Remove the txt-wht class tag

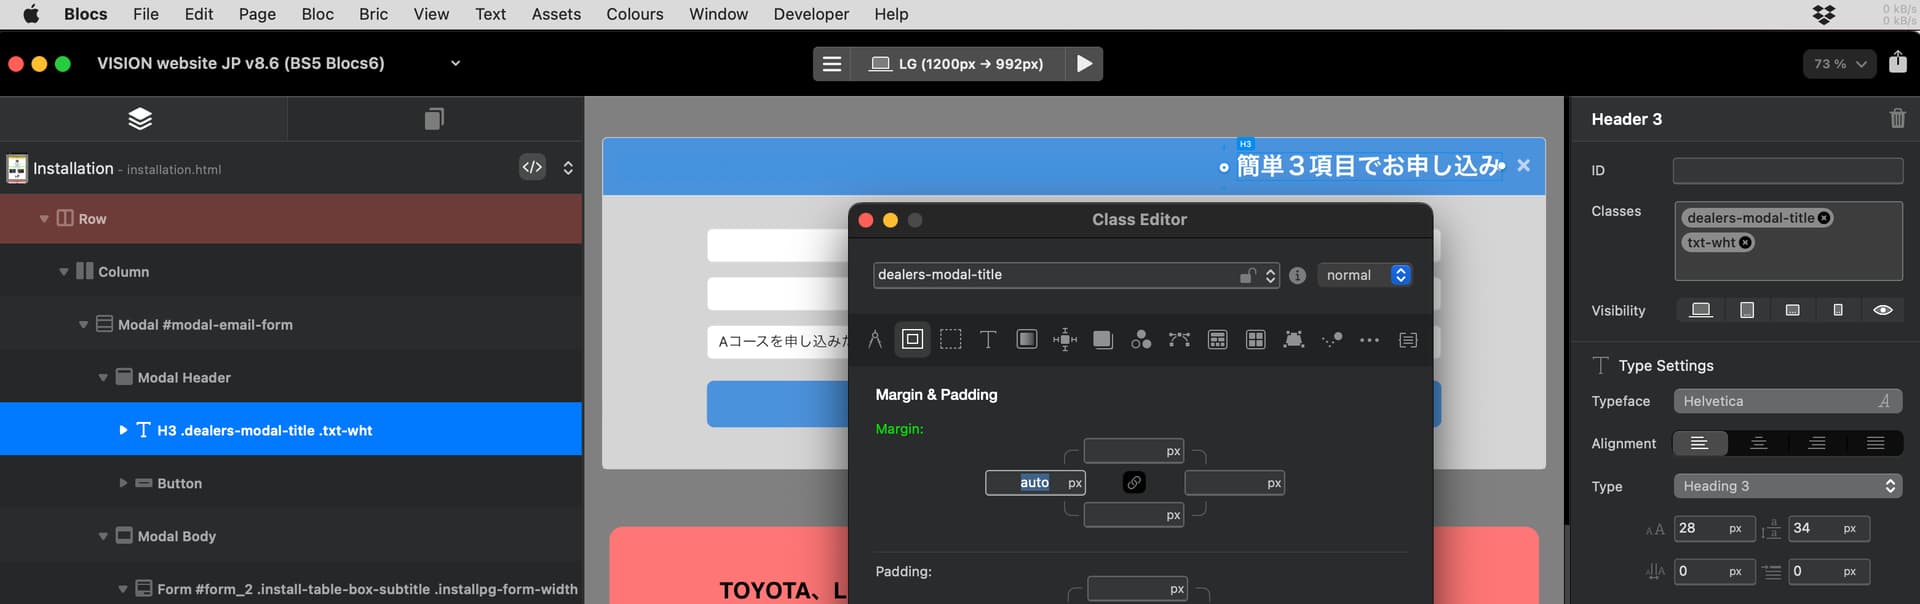(1745, 242)
